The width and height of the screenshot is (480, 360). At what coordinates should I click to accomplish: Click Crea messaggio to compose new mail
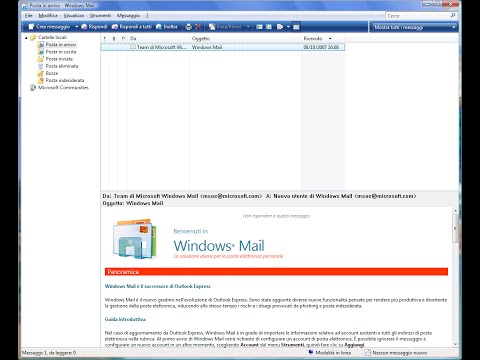[49, 27]
